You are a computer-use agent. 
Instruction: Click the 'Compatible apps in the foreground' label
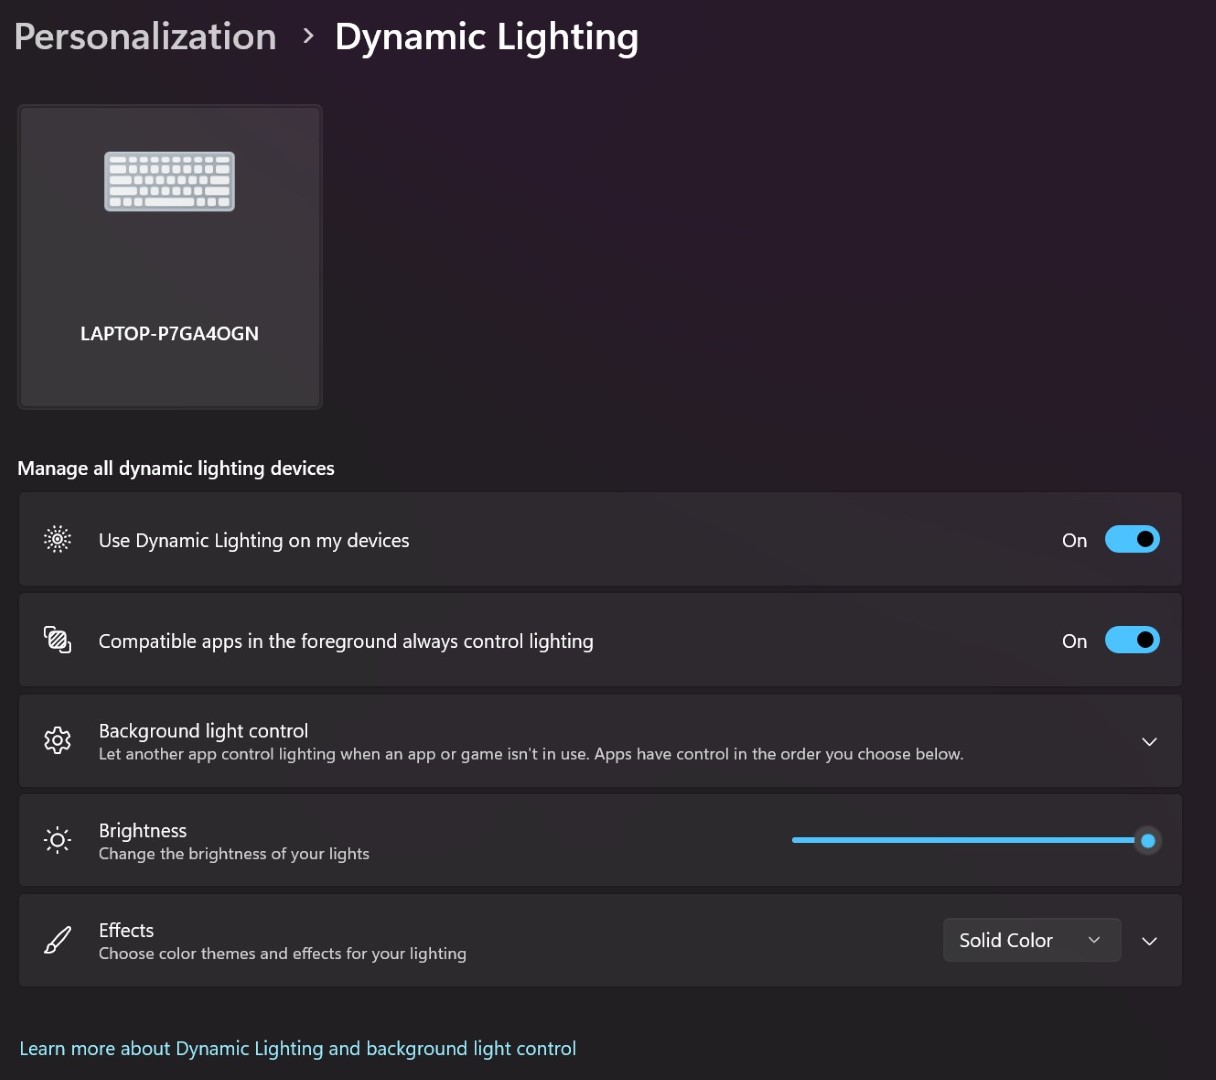pyautogui.click(x=346, y=641)
